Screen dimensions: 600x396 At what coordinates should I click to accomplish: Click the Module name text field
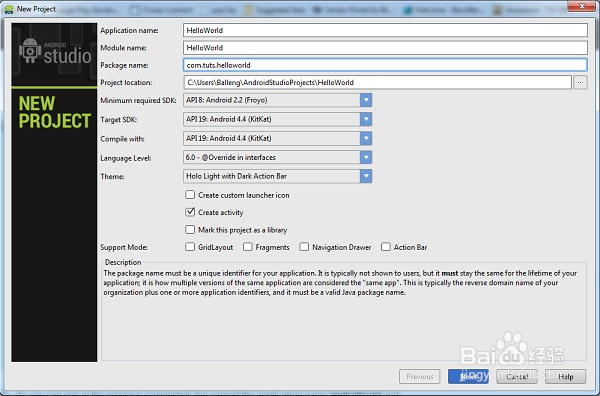385,48
